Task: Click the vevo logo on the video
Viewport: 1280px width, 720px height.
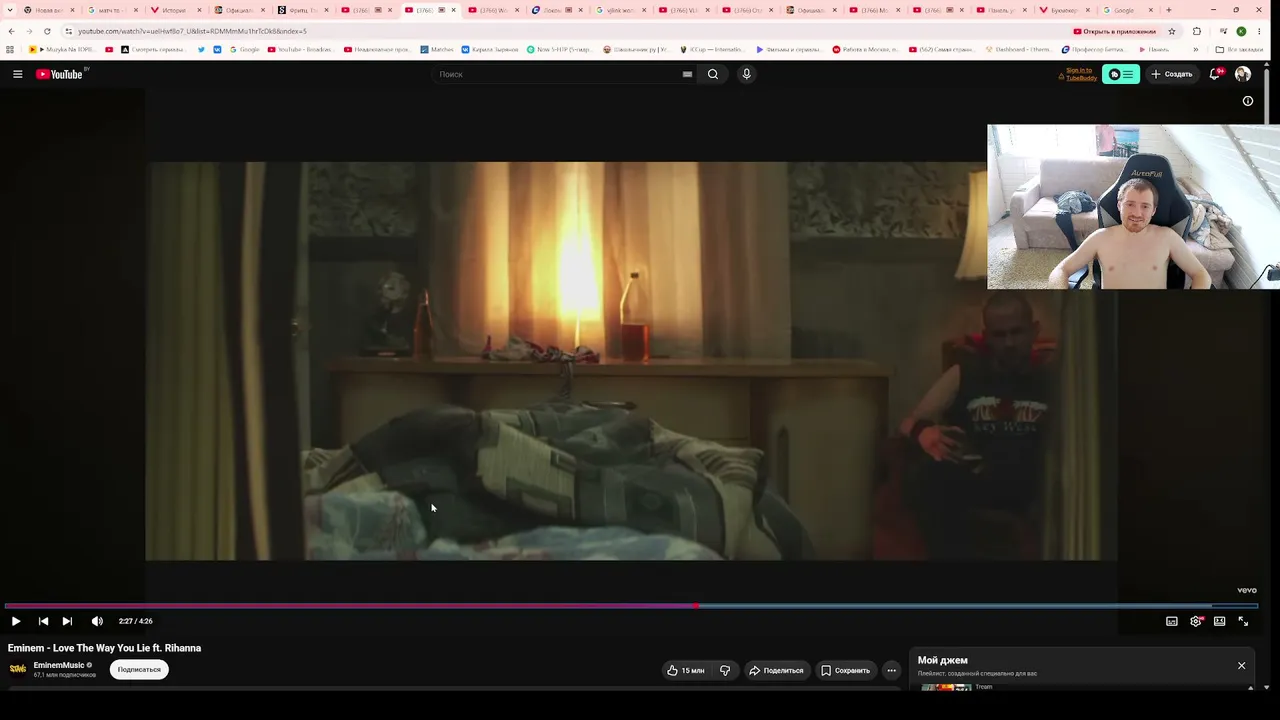Action: pos(1246,590)
